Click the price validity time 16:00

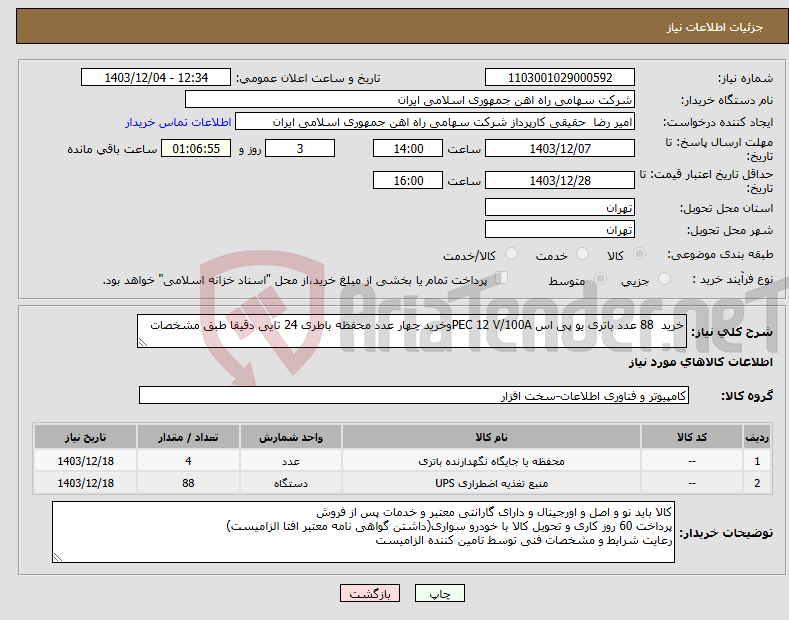pyautogui.click(x=408, y=180)
